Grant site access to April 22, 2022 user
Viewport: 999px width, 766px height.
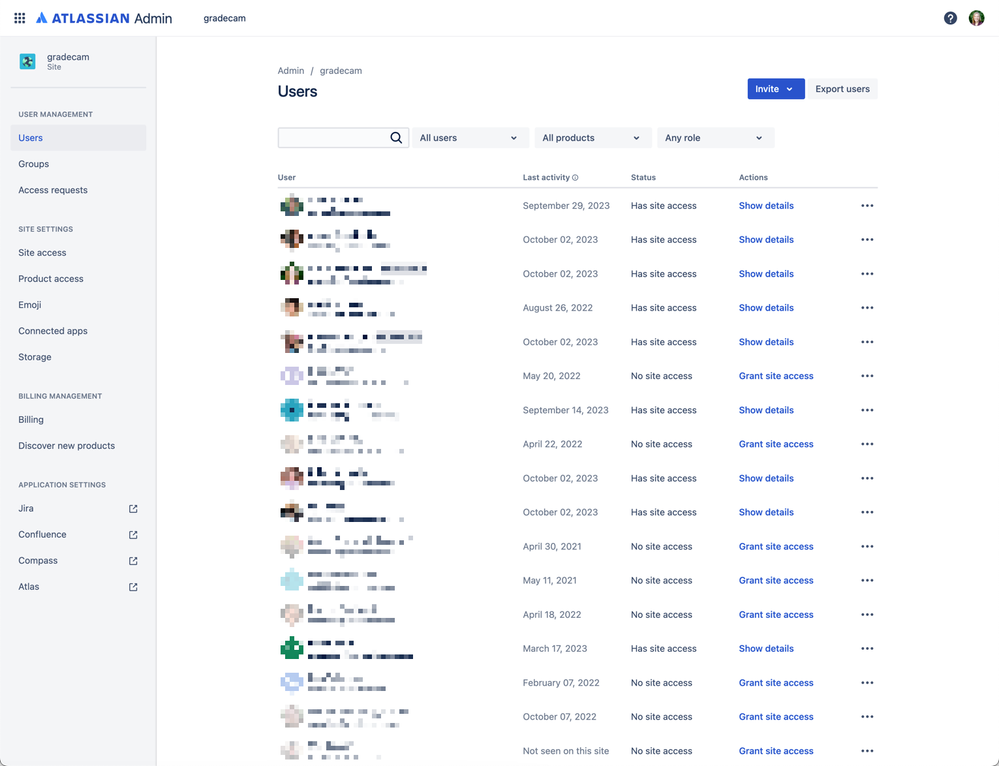coord(776,444)
